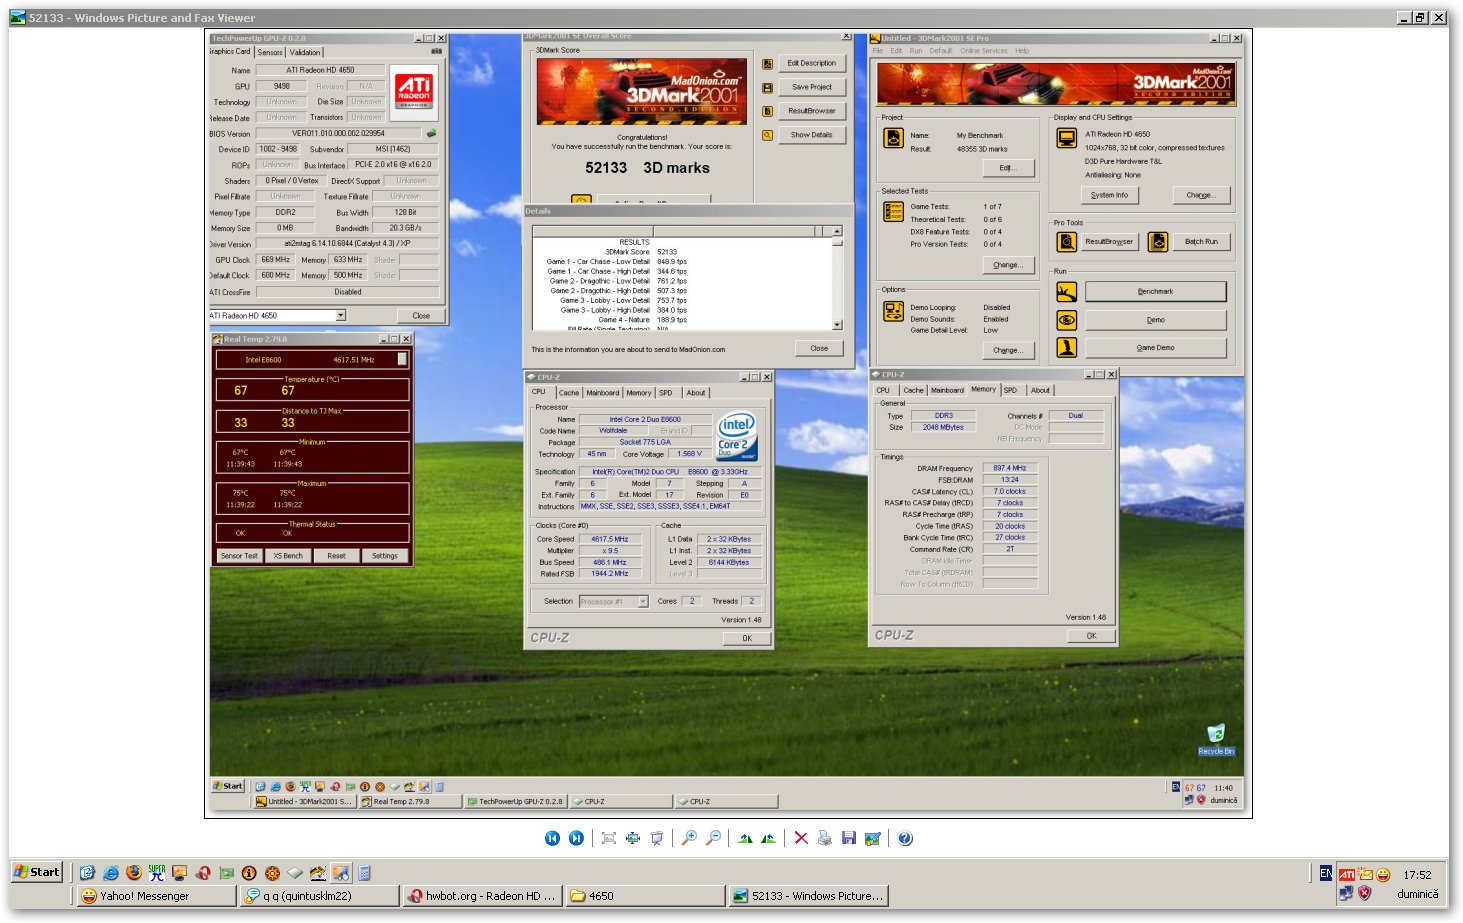
Task: Launch Firefox from Quick Launch
Action: 134,872
